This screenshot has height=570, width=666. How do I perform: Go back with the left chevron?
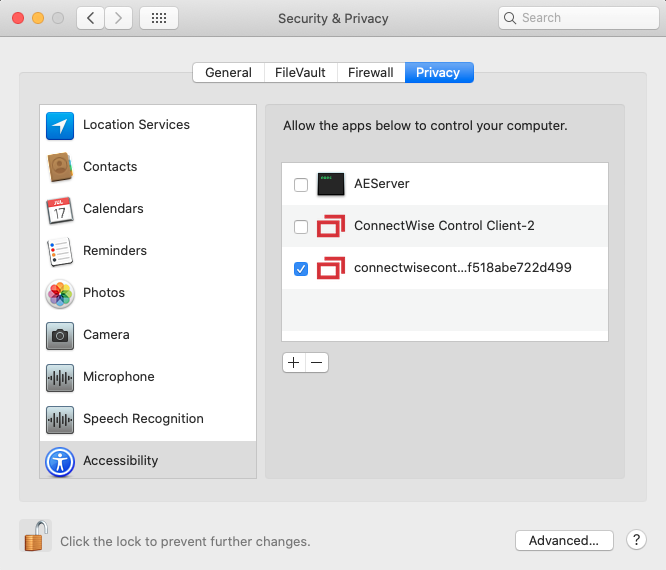coord(90,18)
